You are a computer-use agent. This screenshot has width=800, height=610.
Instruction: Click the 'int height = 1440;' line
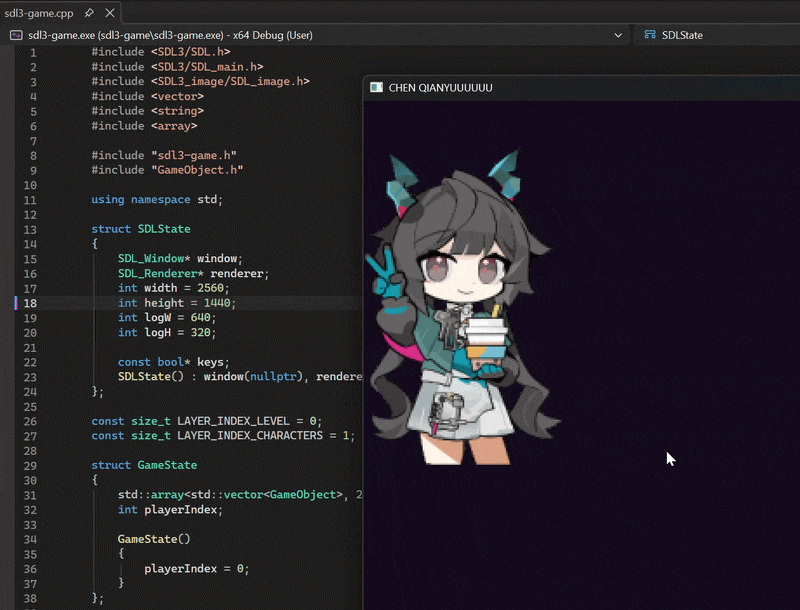pos(177,303)
